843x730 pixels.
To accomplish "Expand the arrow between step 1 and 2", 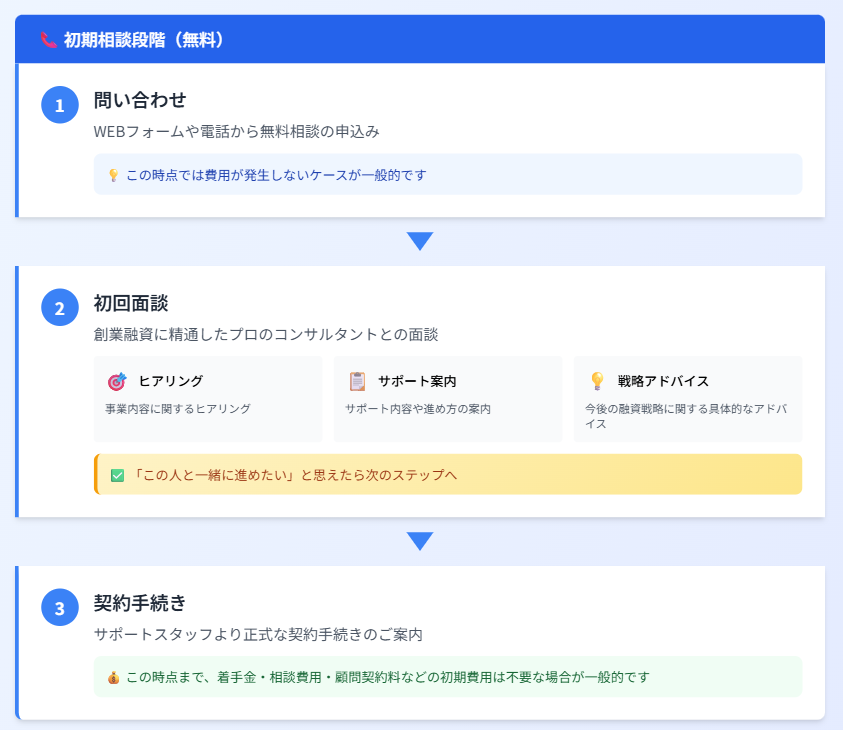I will pyautogui.click(x=421, y=239).
